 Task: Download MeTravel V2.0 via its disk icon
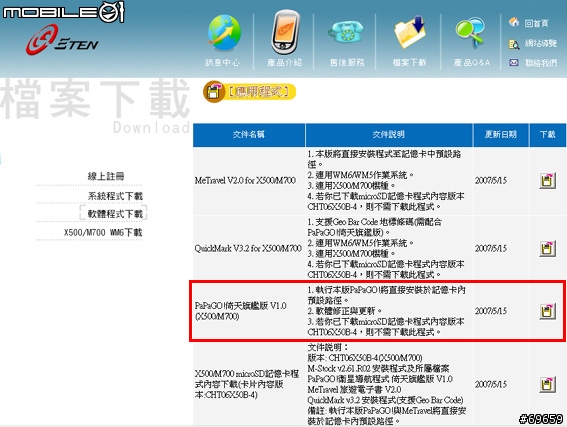(x=547, y=180)
